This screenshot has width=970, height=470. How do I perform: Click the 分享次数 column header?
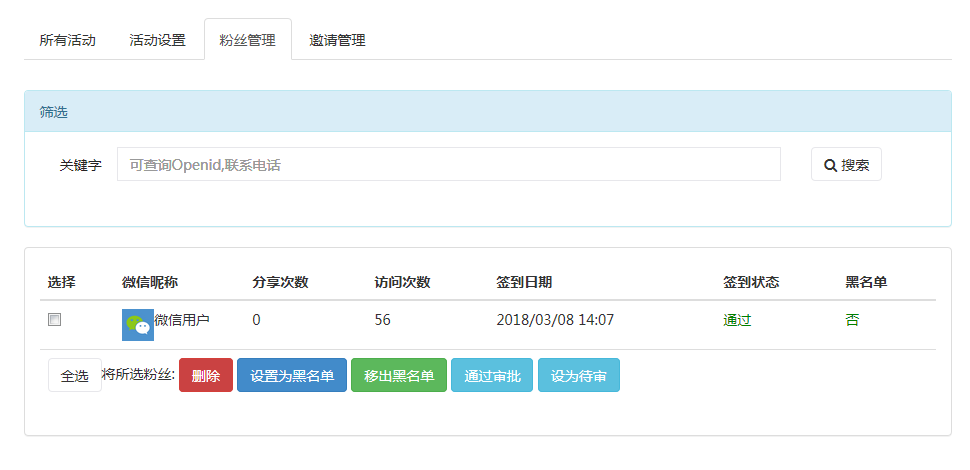tap(280, 283)
